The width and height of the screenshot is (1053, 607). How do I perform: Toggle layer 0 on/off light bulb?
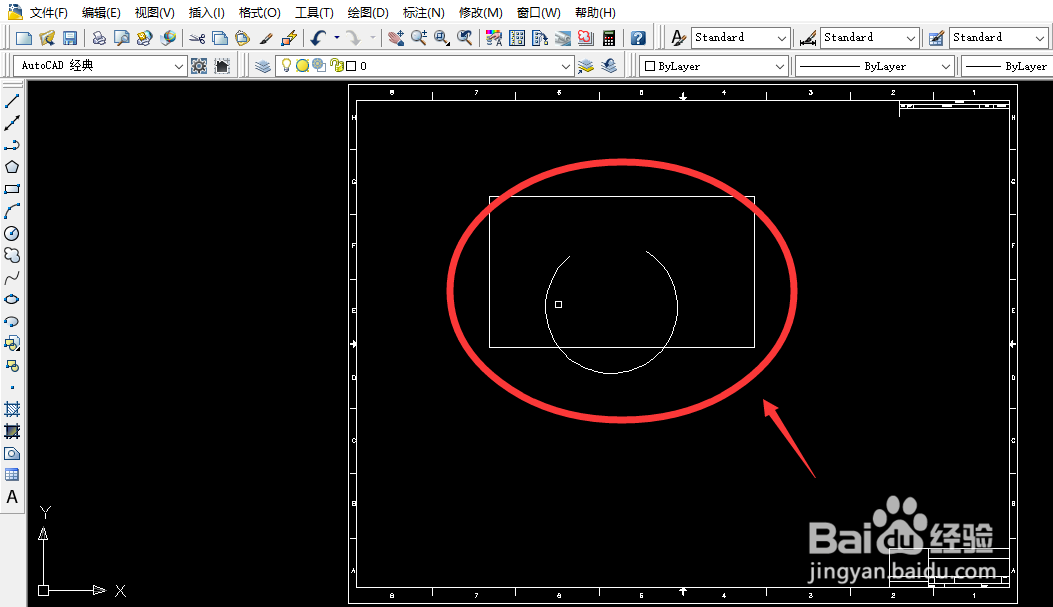coord(286,65)
